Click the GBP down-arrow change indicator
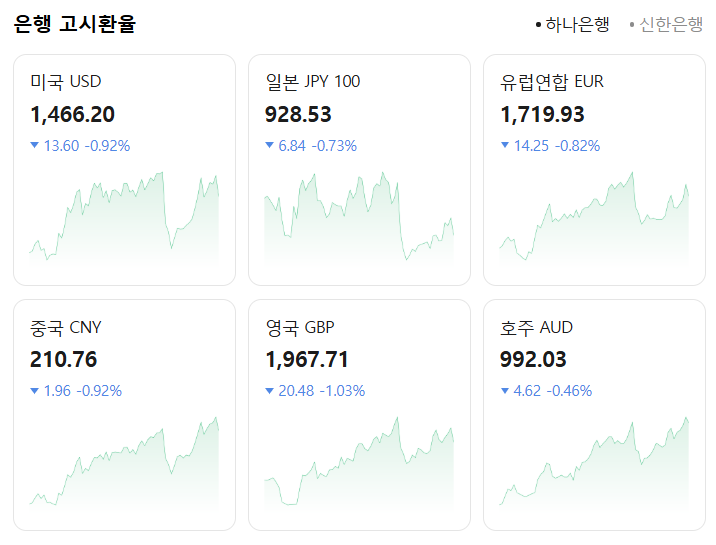Image resolution: width=716 pixels, height=545 pixels. coord(269,391)
